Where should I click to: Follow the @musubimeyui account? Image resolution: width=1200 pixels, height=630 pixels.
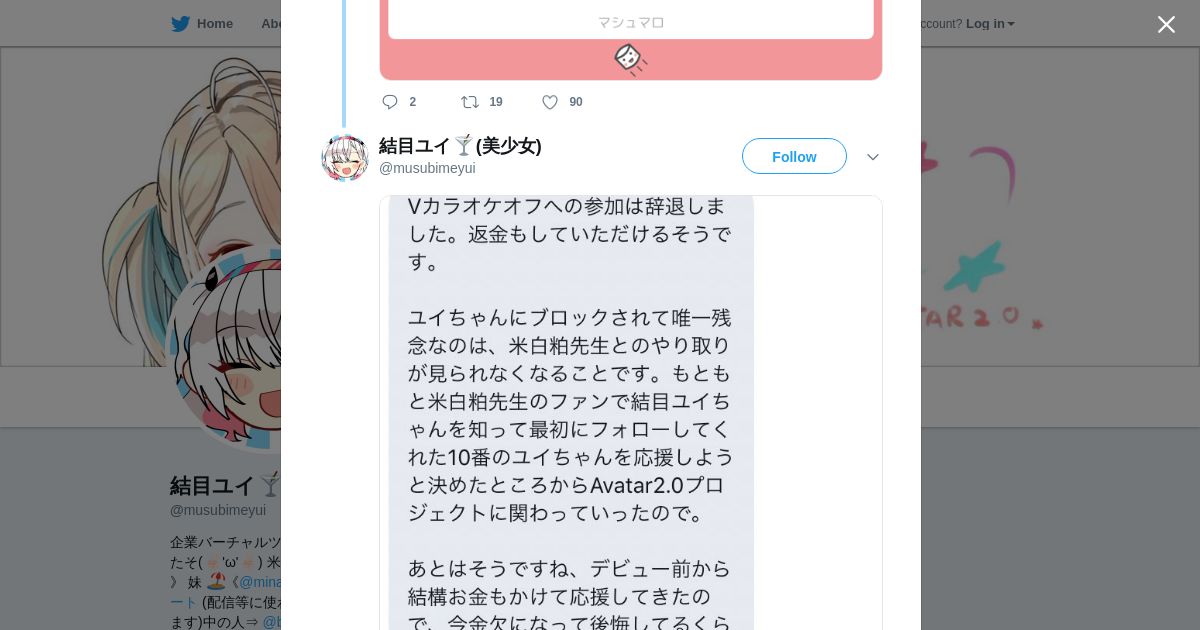[794, 156]
